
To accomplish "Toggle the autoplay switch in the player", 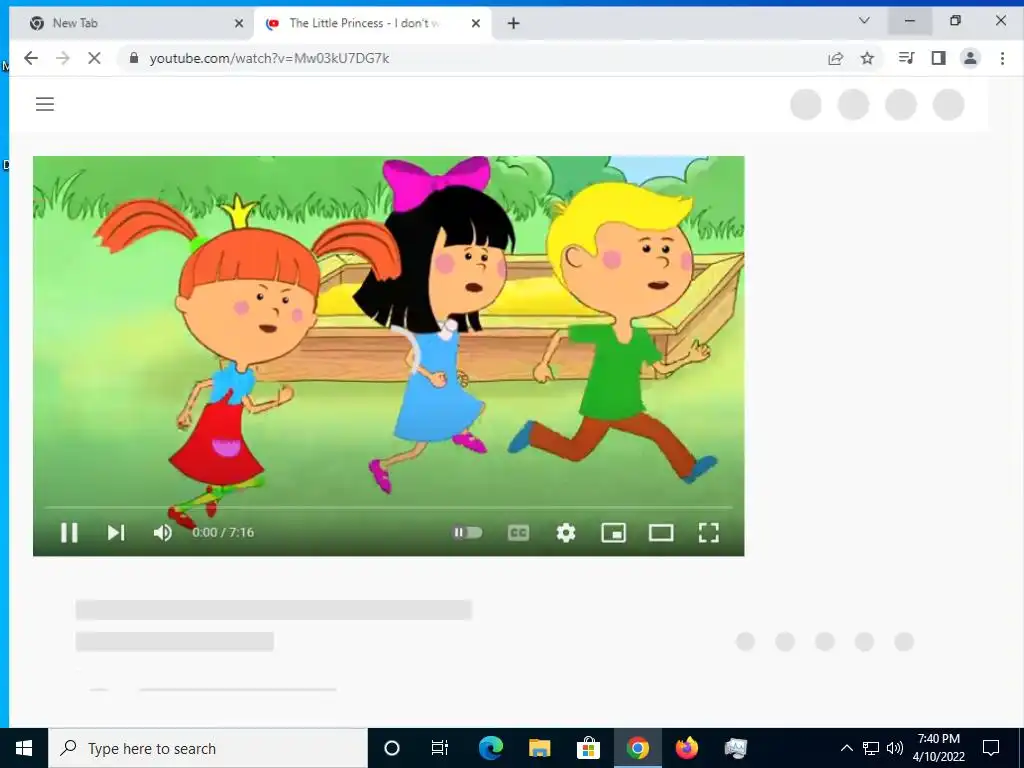I will coord(468,533).
